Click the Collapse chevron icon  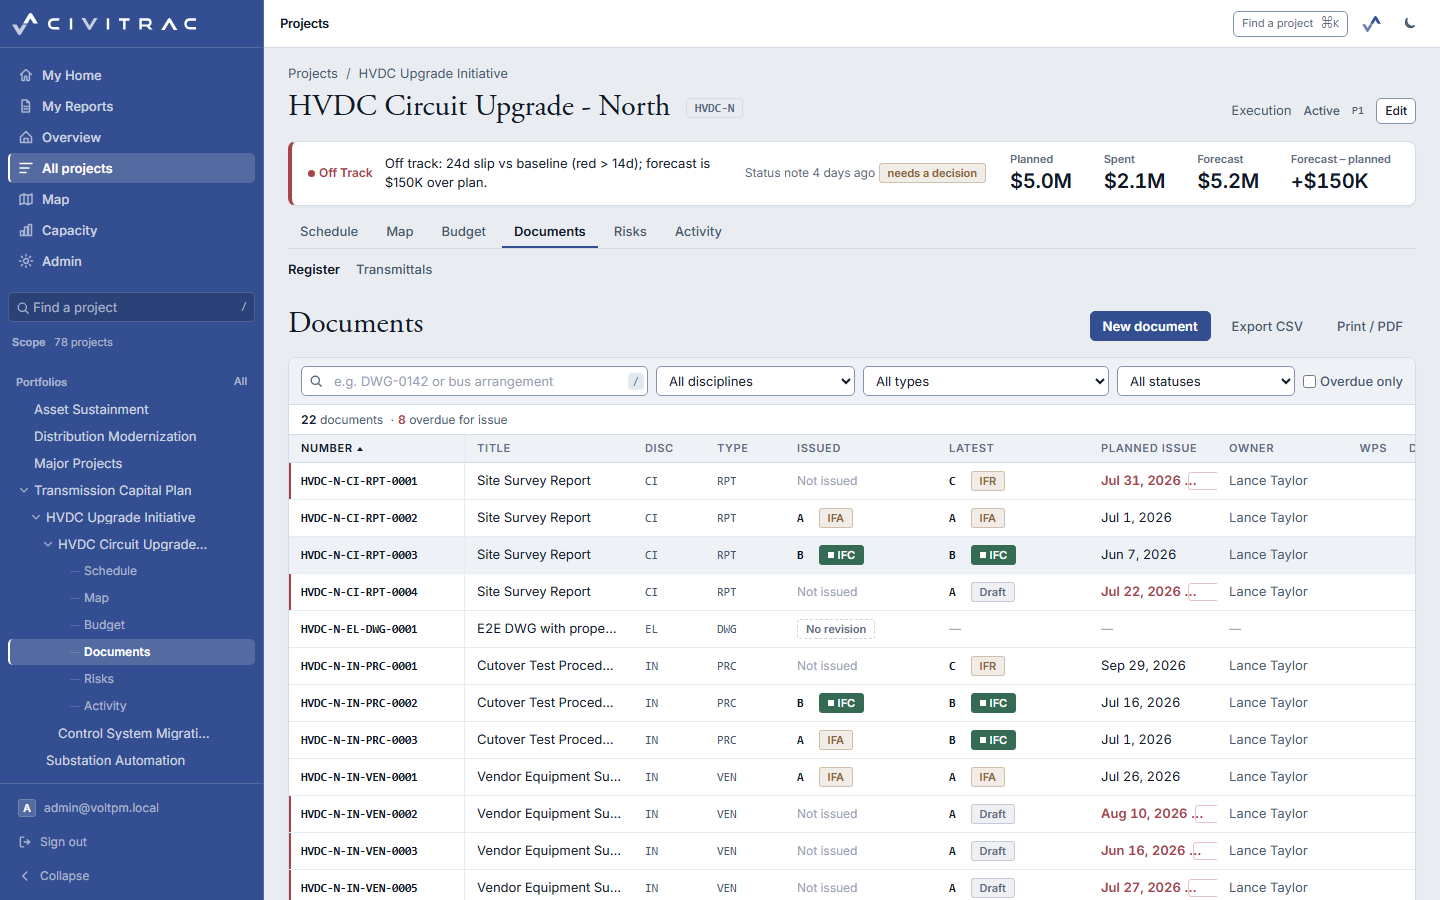click(x=25, y=876)
